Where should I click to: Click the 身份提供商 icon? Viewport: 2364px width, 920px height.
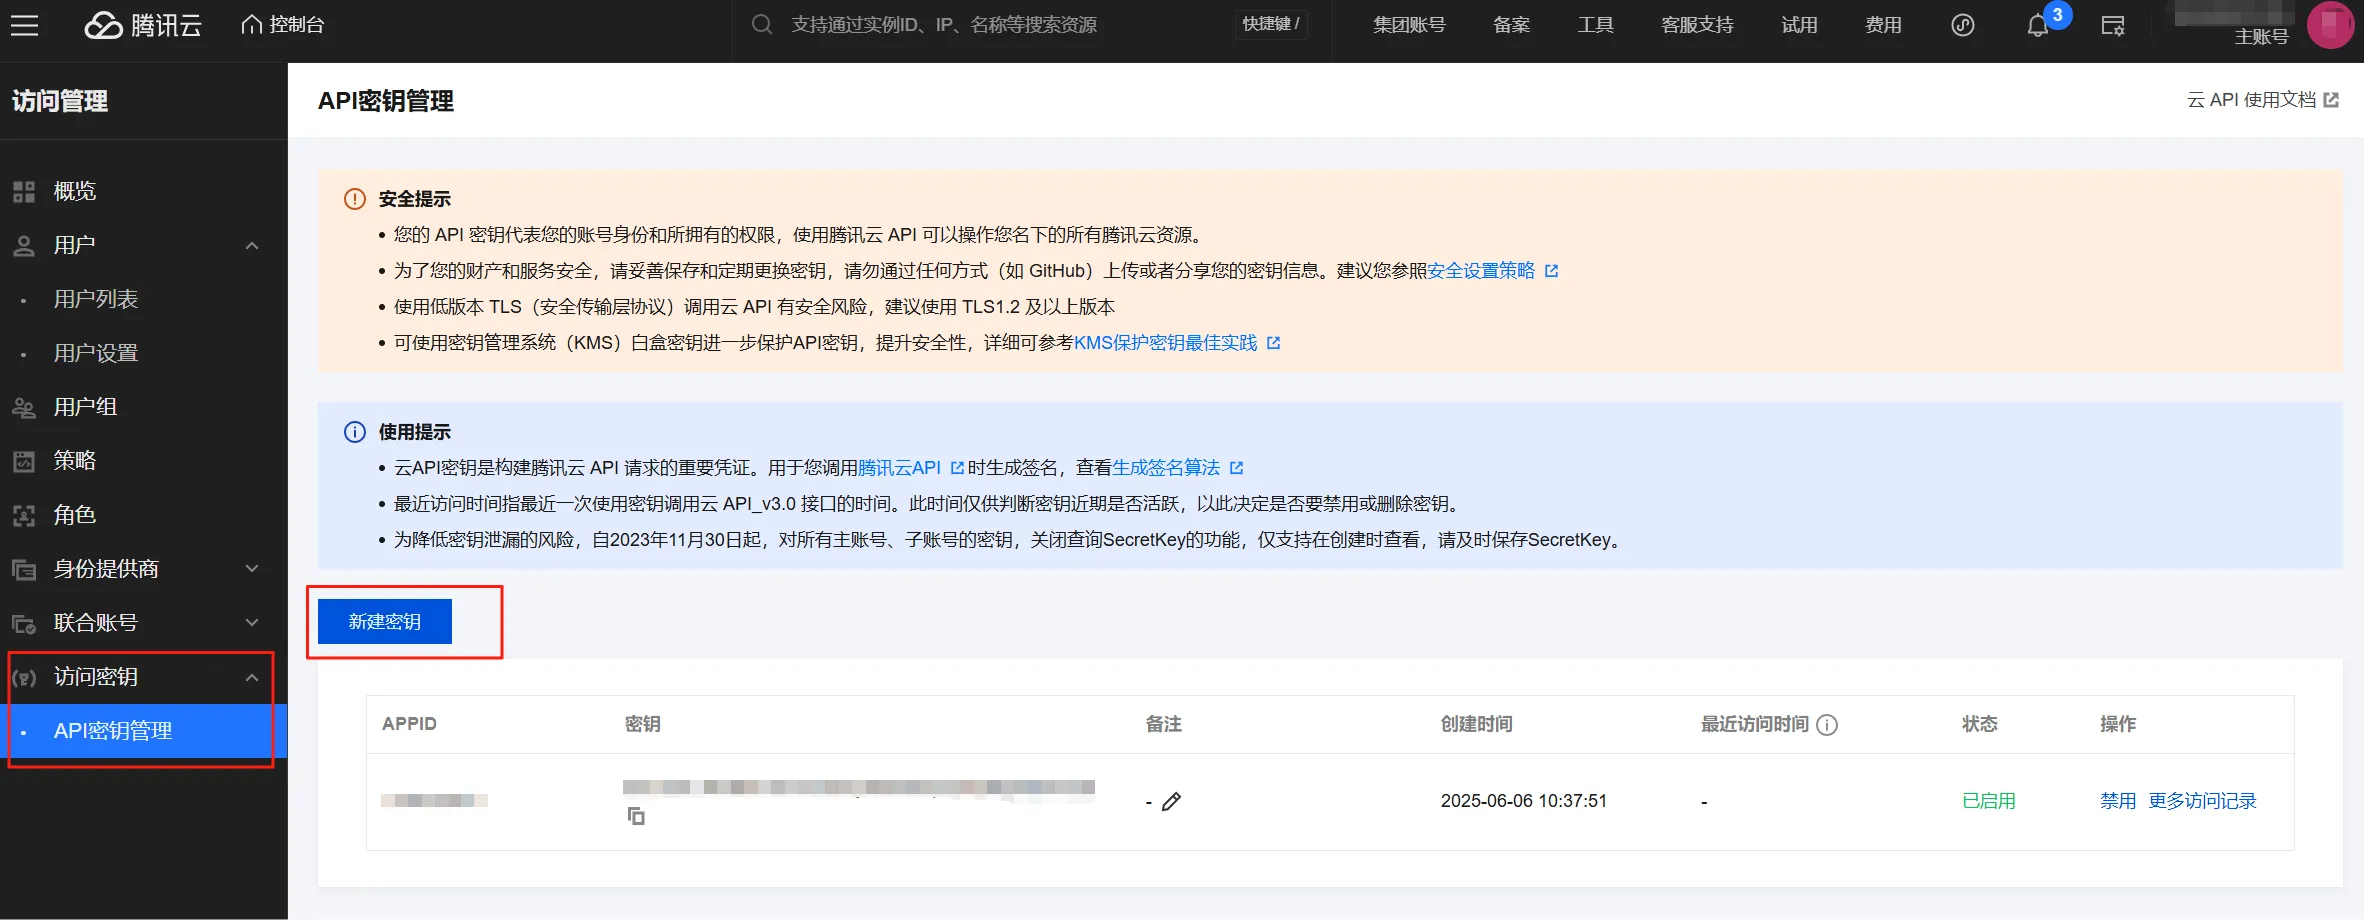pyautogui.click(x=24, y=570)
